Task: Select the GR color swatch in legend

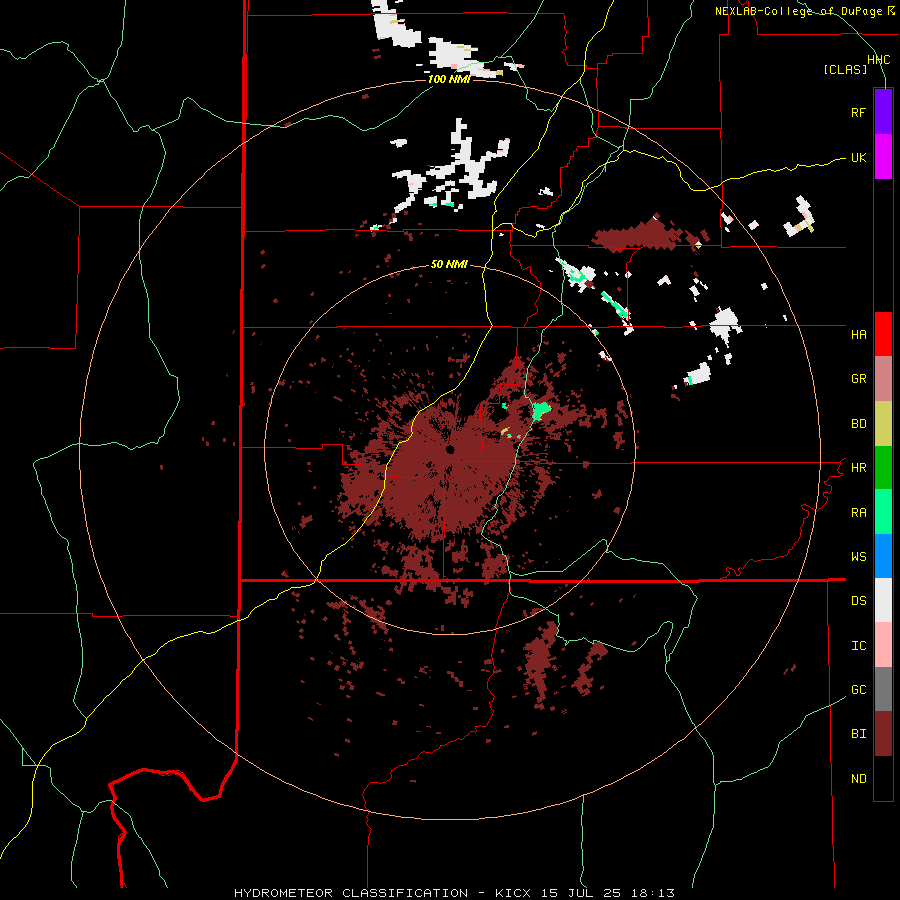Action: [x=883, y=378]
